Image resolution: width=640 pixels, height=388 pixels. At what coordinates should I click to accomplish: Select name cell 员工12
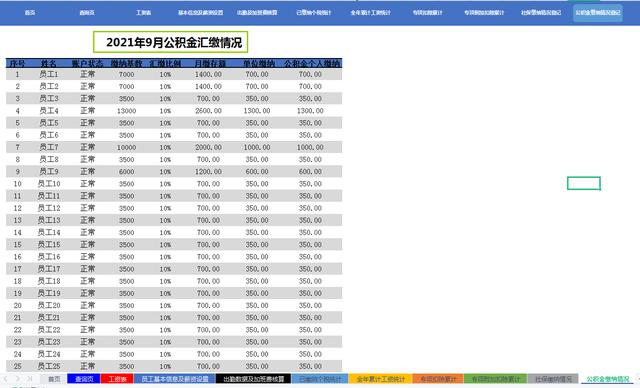click(49, 208)
